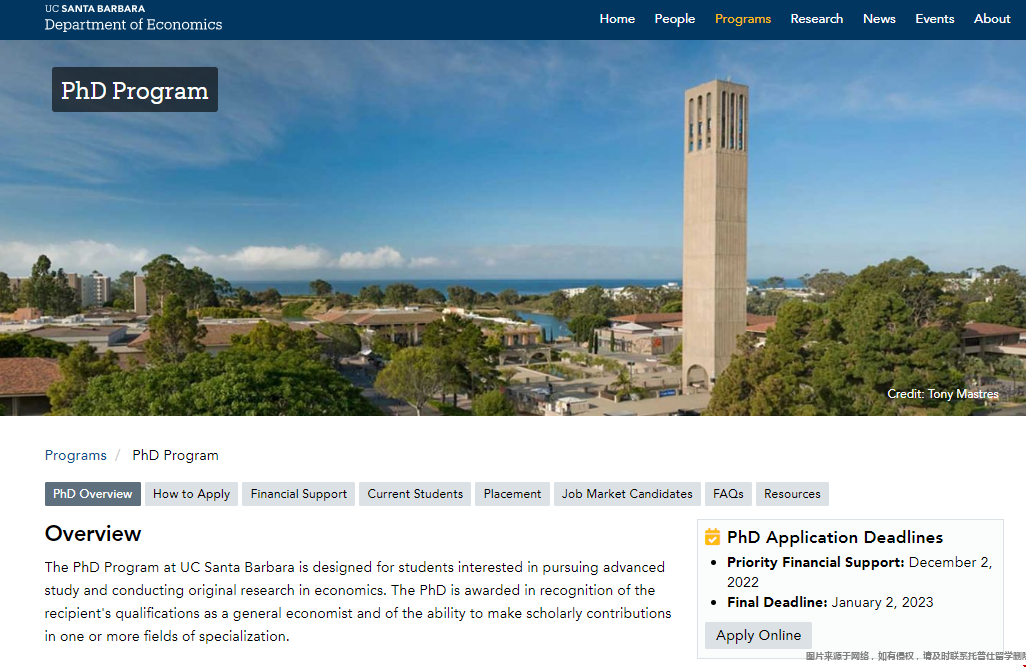Click the UC Santa Barbara Department of Economics logo
Viewport: 1026px width, 667px height.
(x=133, y=18)
